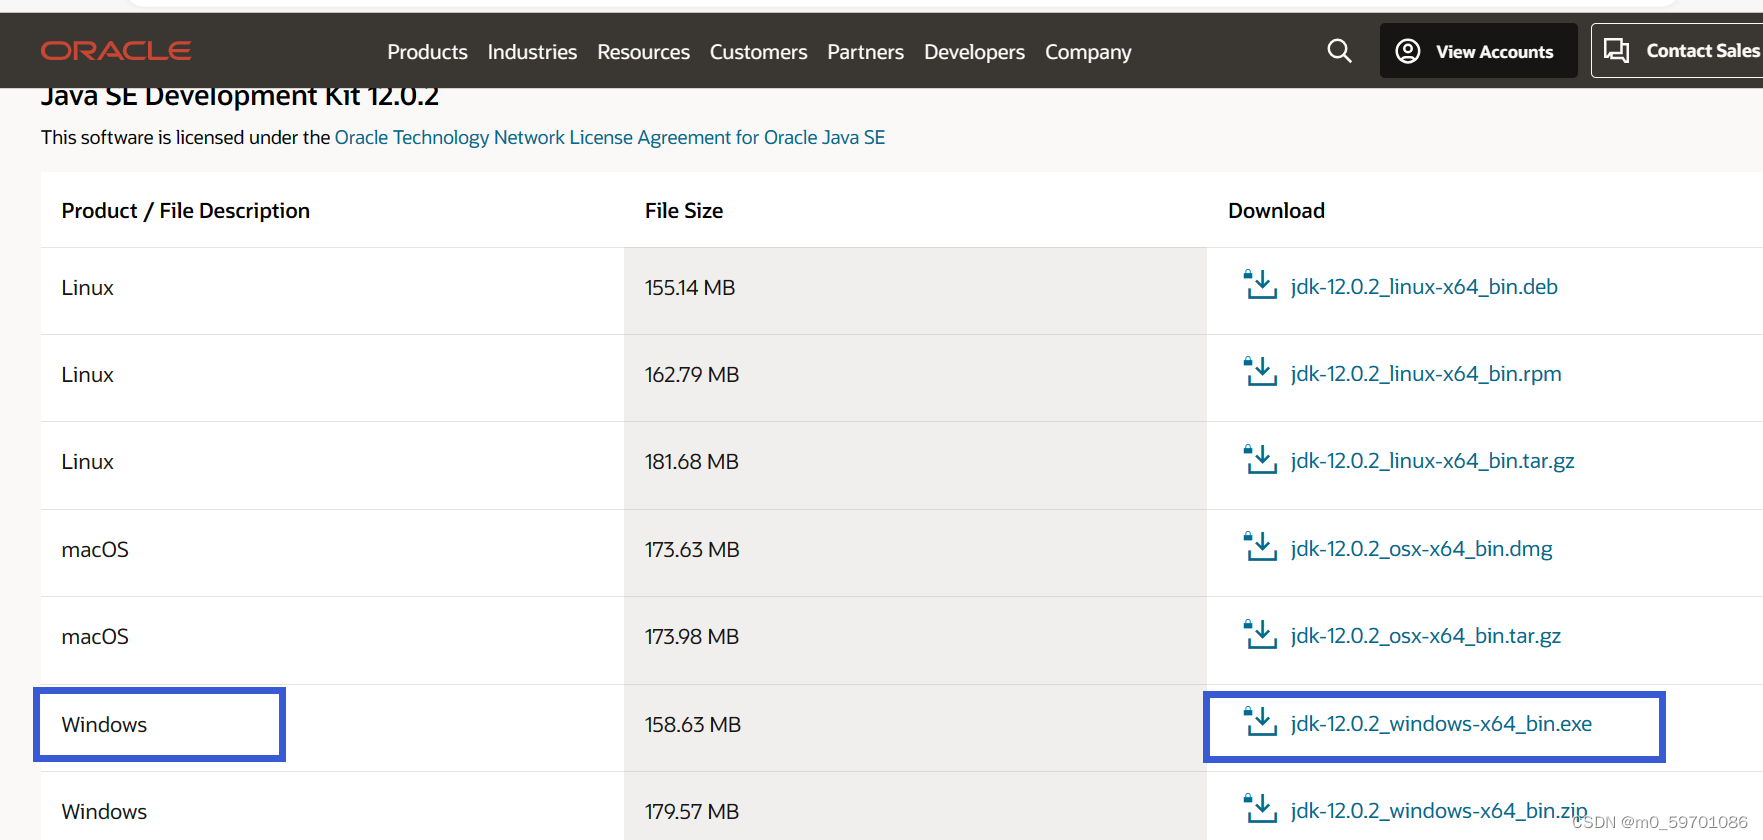Image resolution: width=1763 pixels, height=840 pixels.
Task: Open the Products menu
Action: [427, 52]
